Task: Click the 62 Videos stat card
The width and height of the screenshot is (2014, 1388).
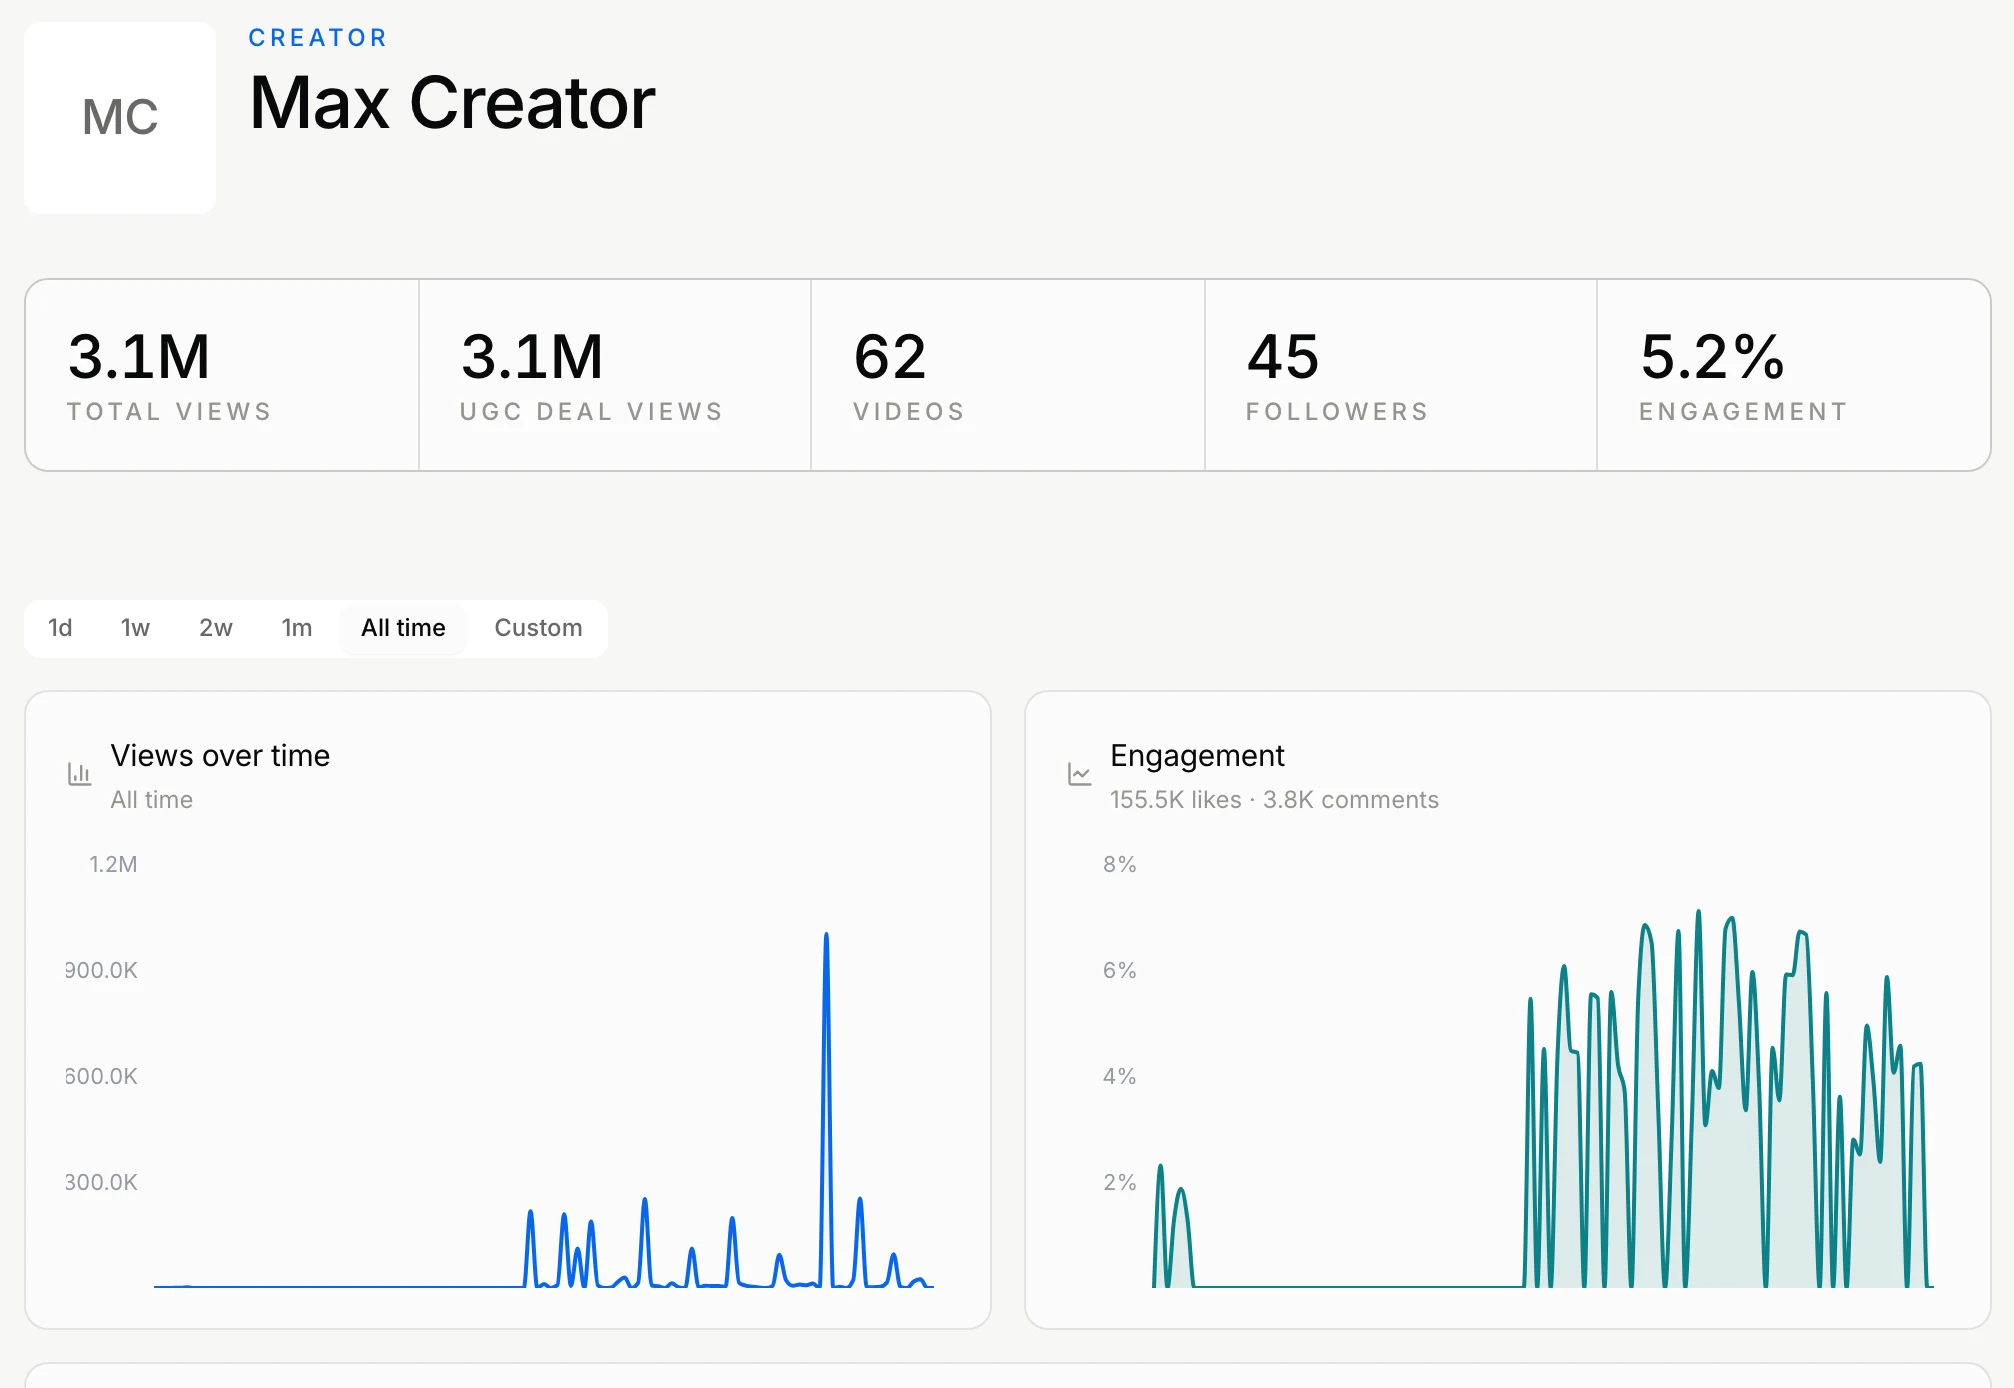Action: click(1008, 375)
